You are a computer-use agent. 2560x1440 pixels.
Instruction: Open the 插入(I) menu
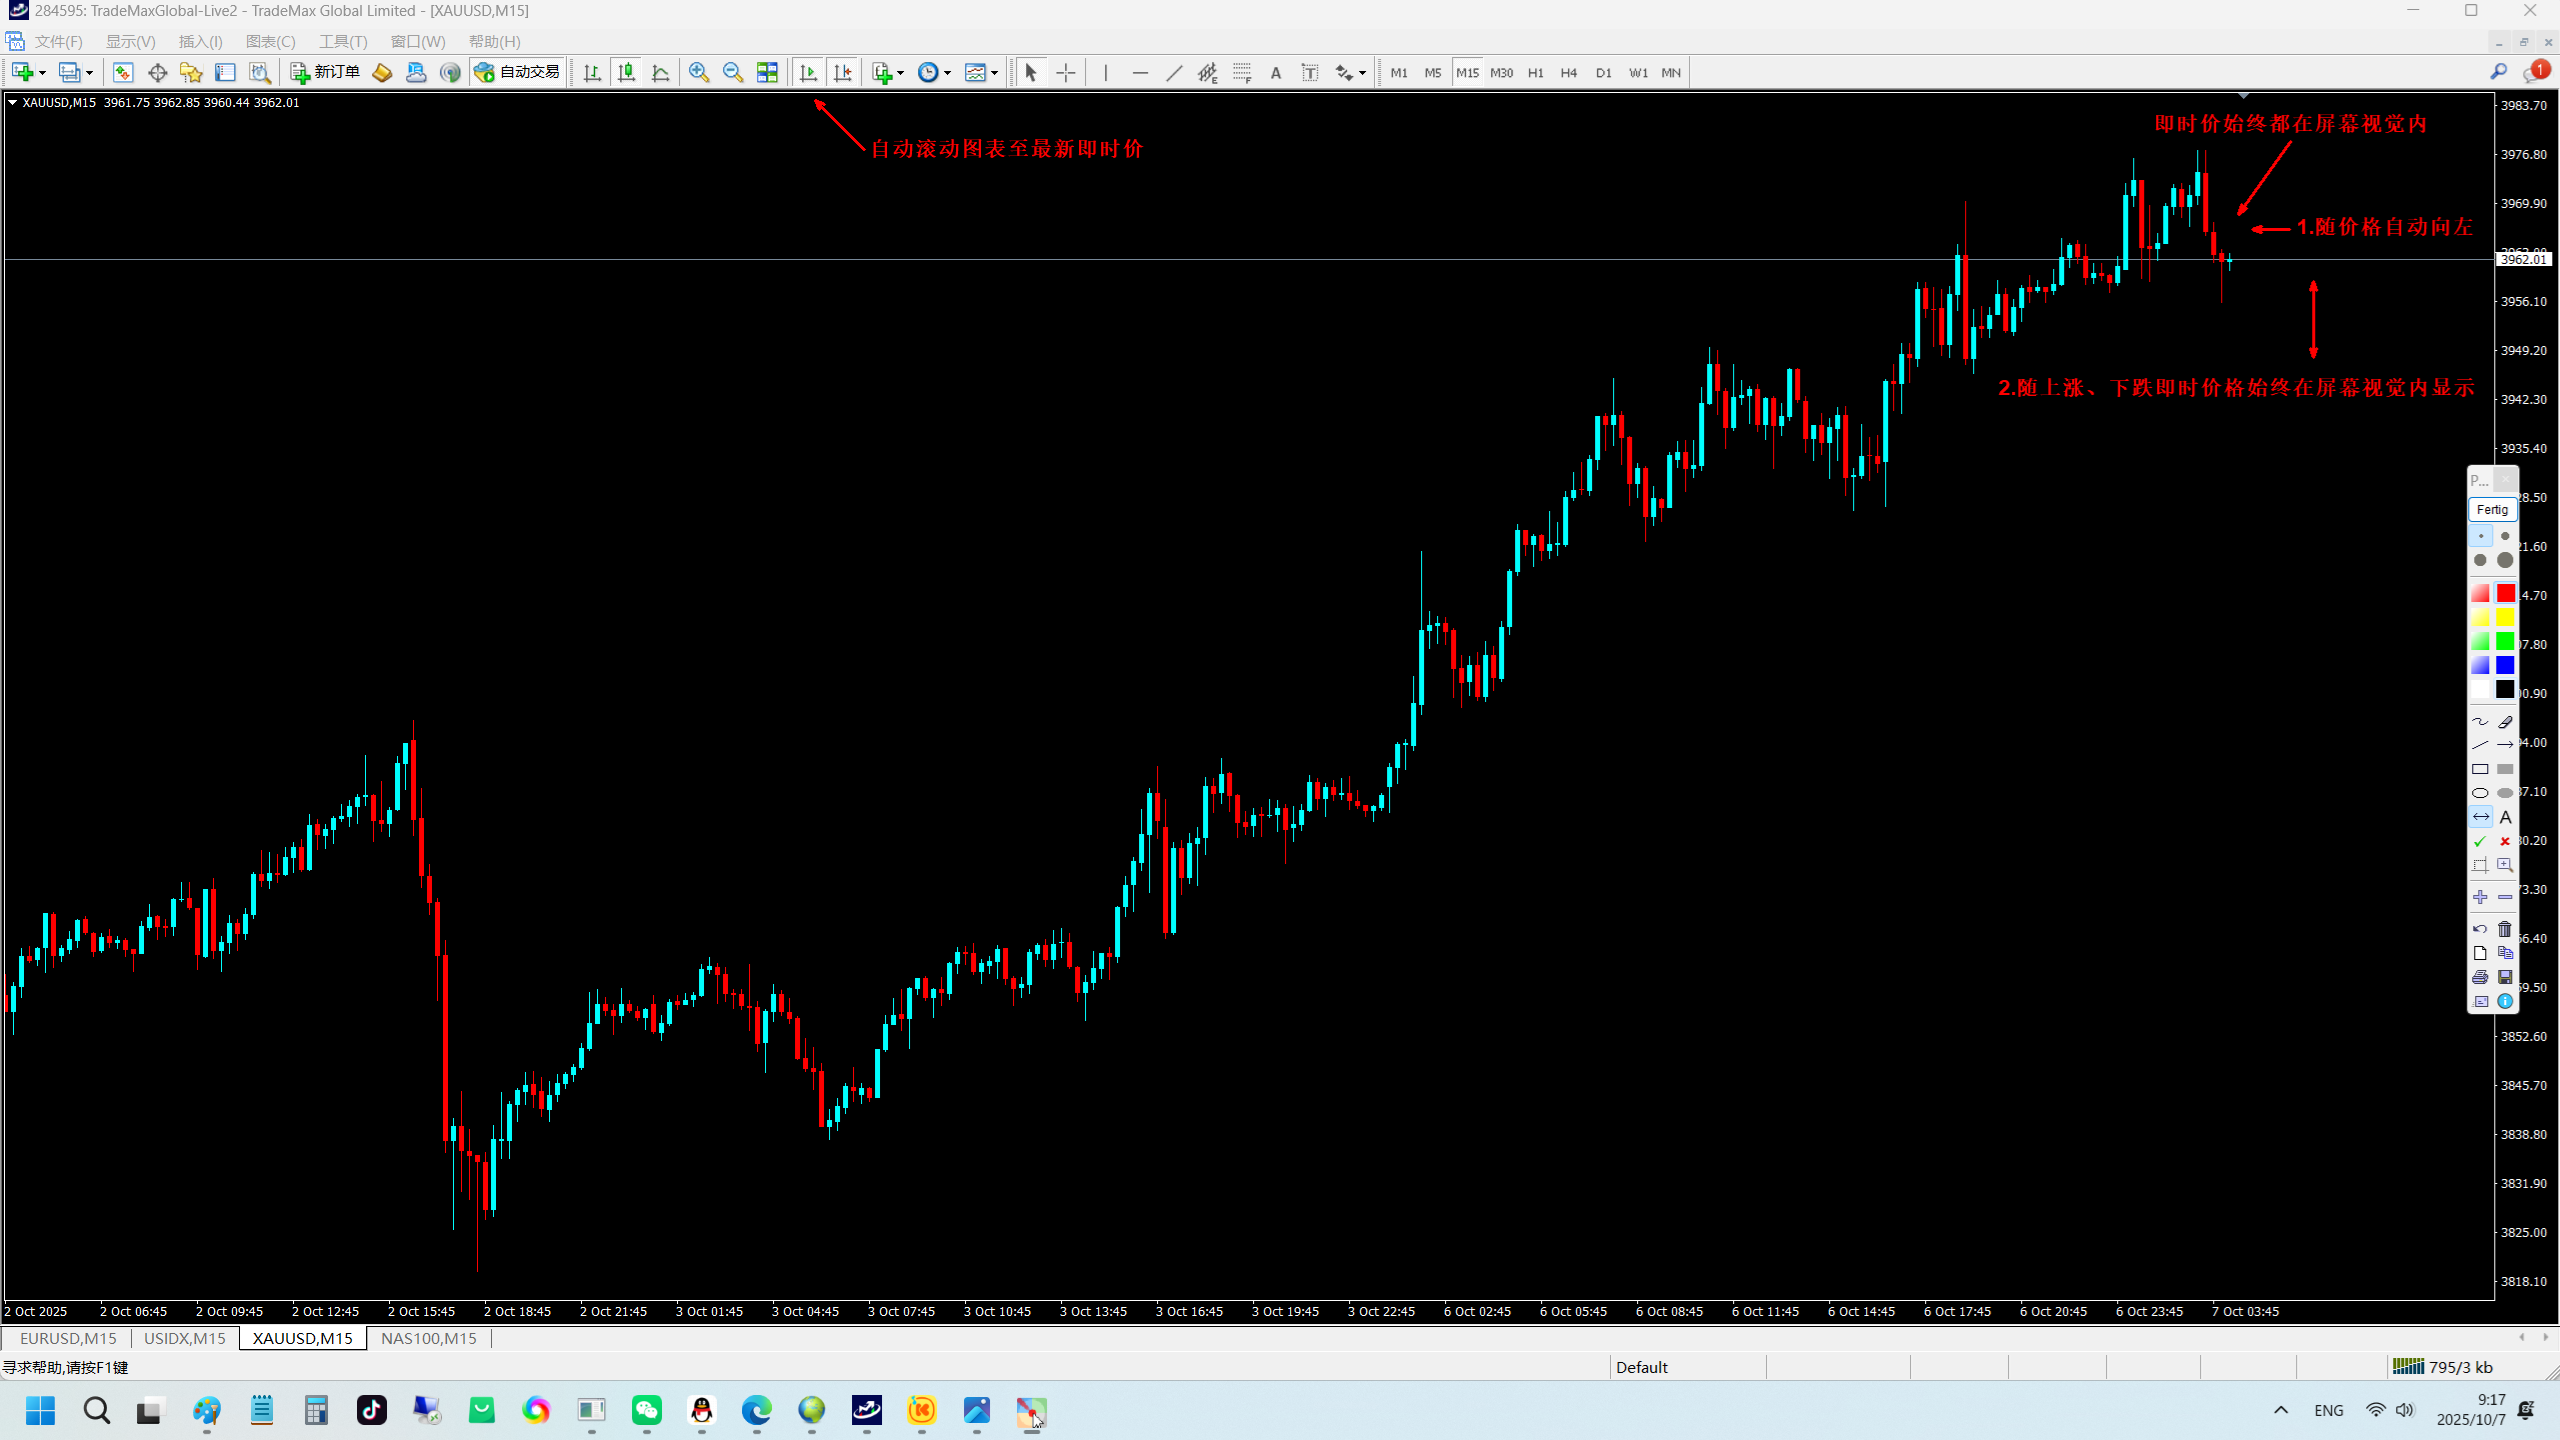pyautogui.click(x=200, y=41)
